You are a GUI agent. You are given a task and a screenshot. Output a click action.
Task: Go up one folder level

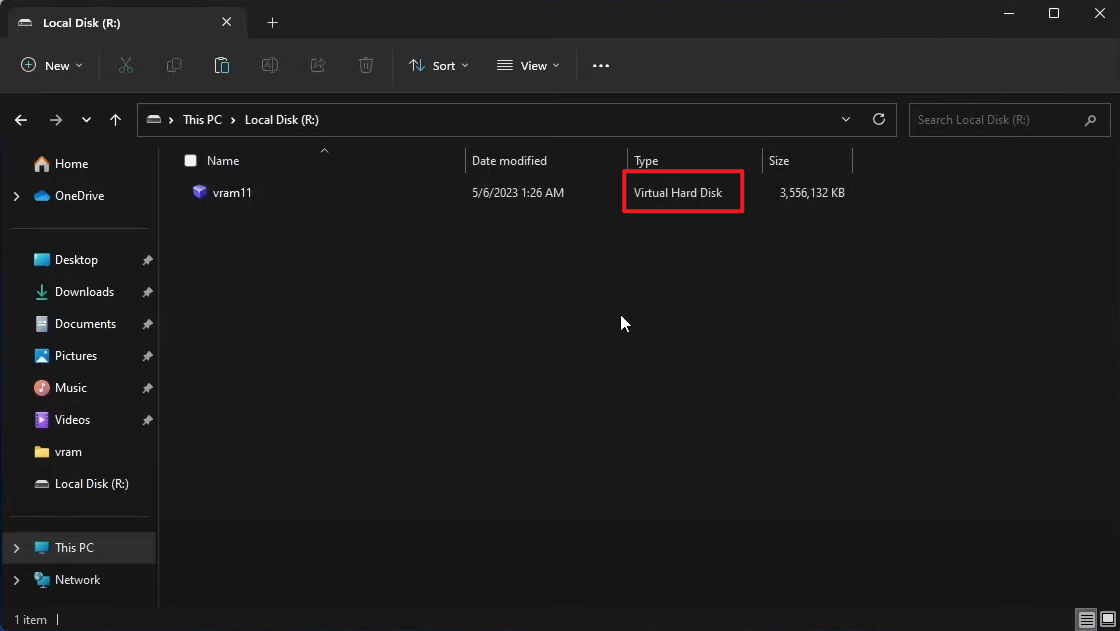tap(116, 120)
